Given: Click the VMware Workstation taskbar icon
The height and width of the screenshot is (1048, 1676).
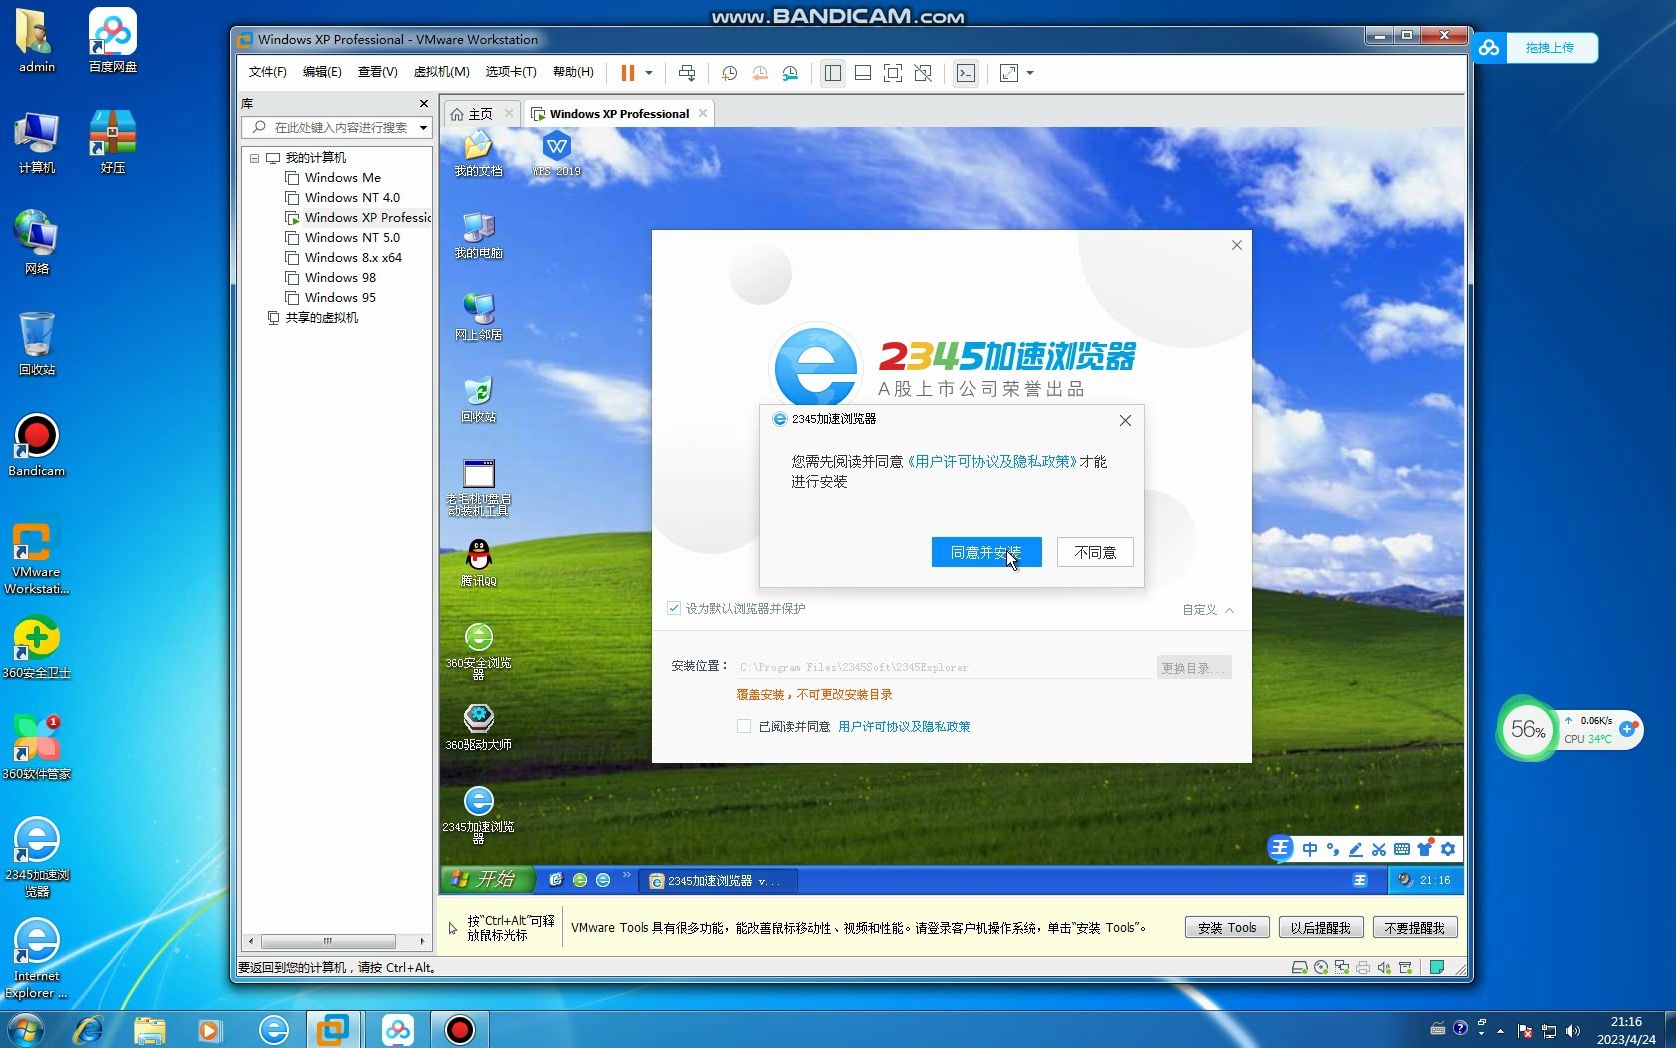Looking at the screenshot, I should (332, 1029).
